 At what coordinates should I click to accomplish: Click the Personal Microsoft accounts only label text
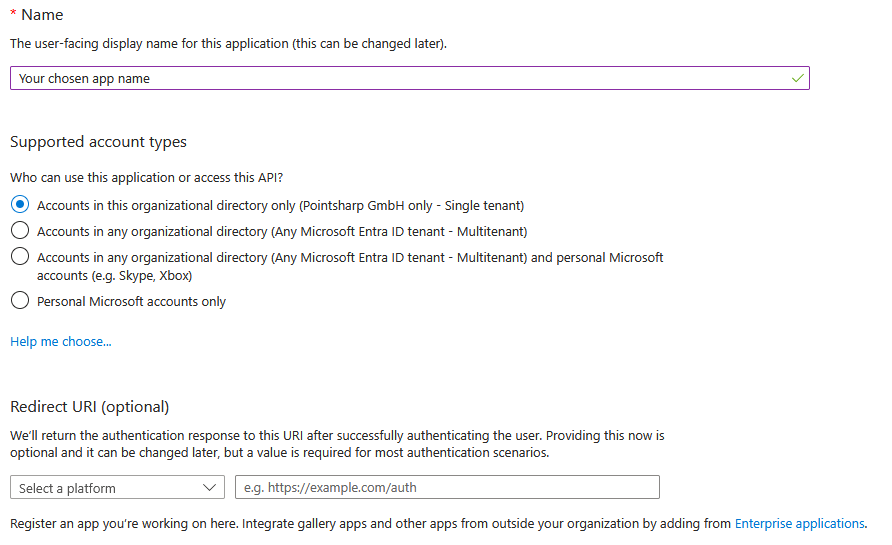pyautogui.click(x=131, y=302)
